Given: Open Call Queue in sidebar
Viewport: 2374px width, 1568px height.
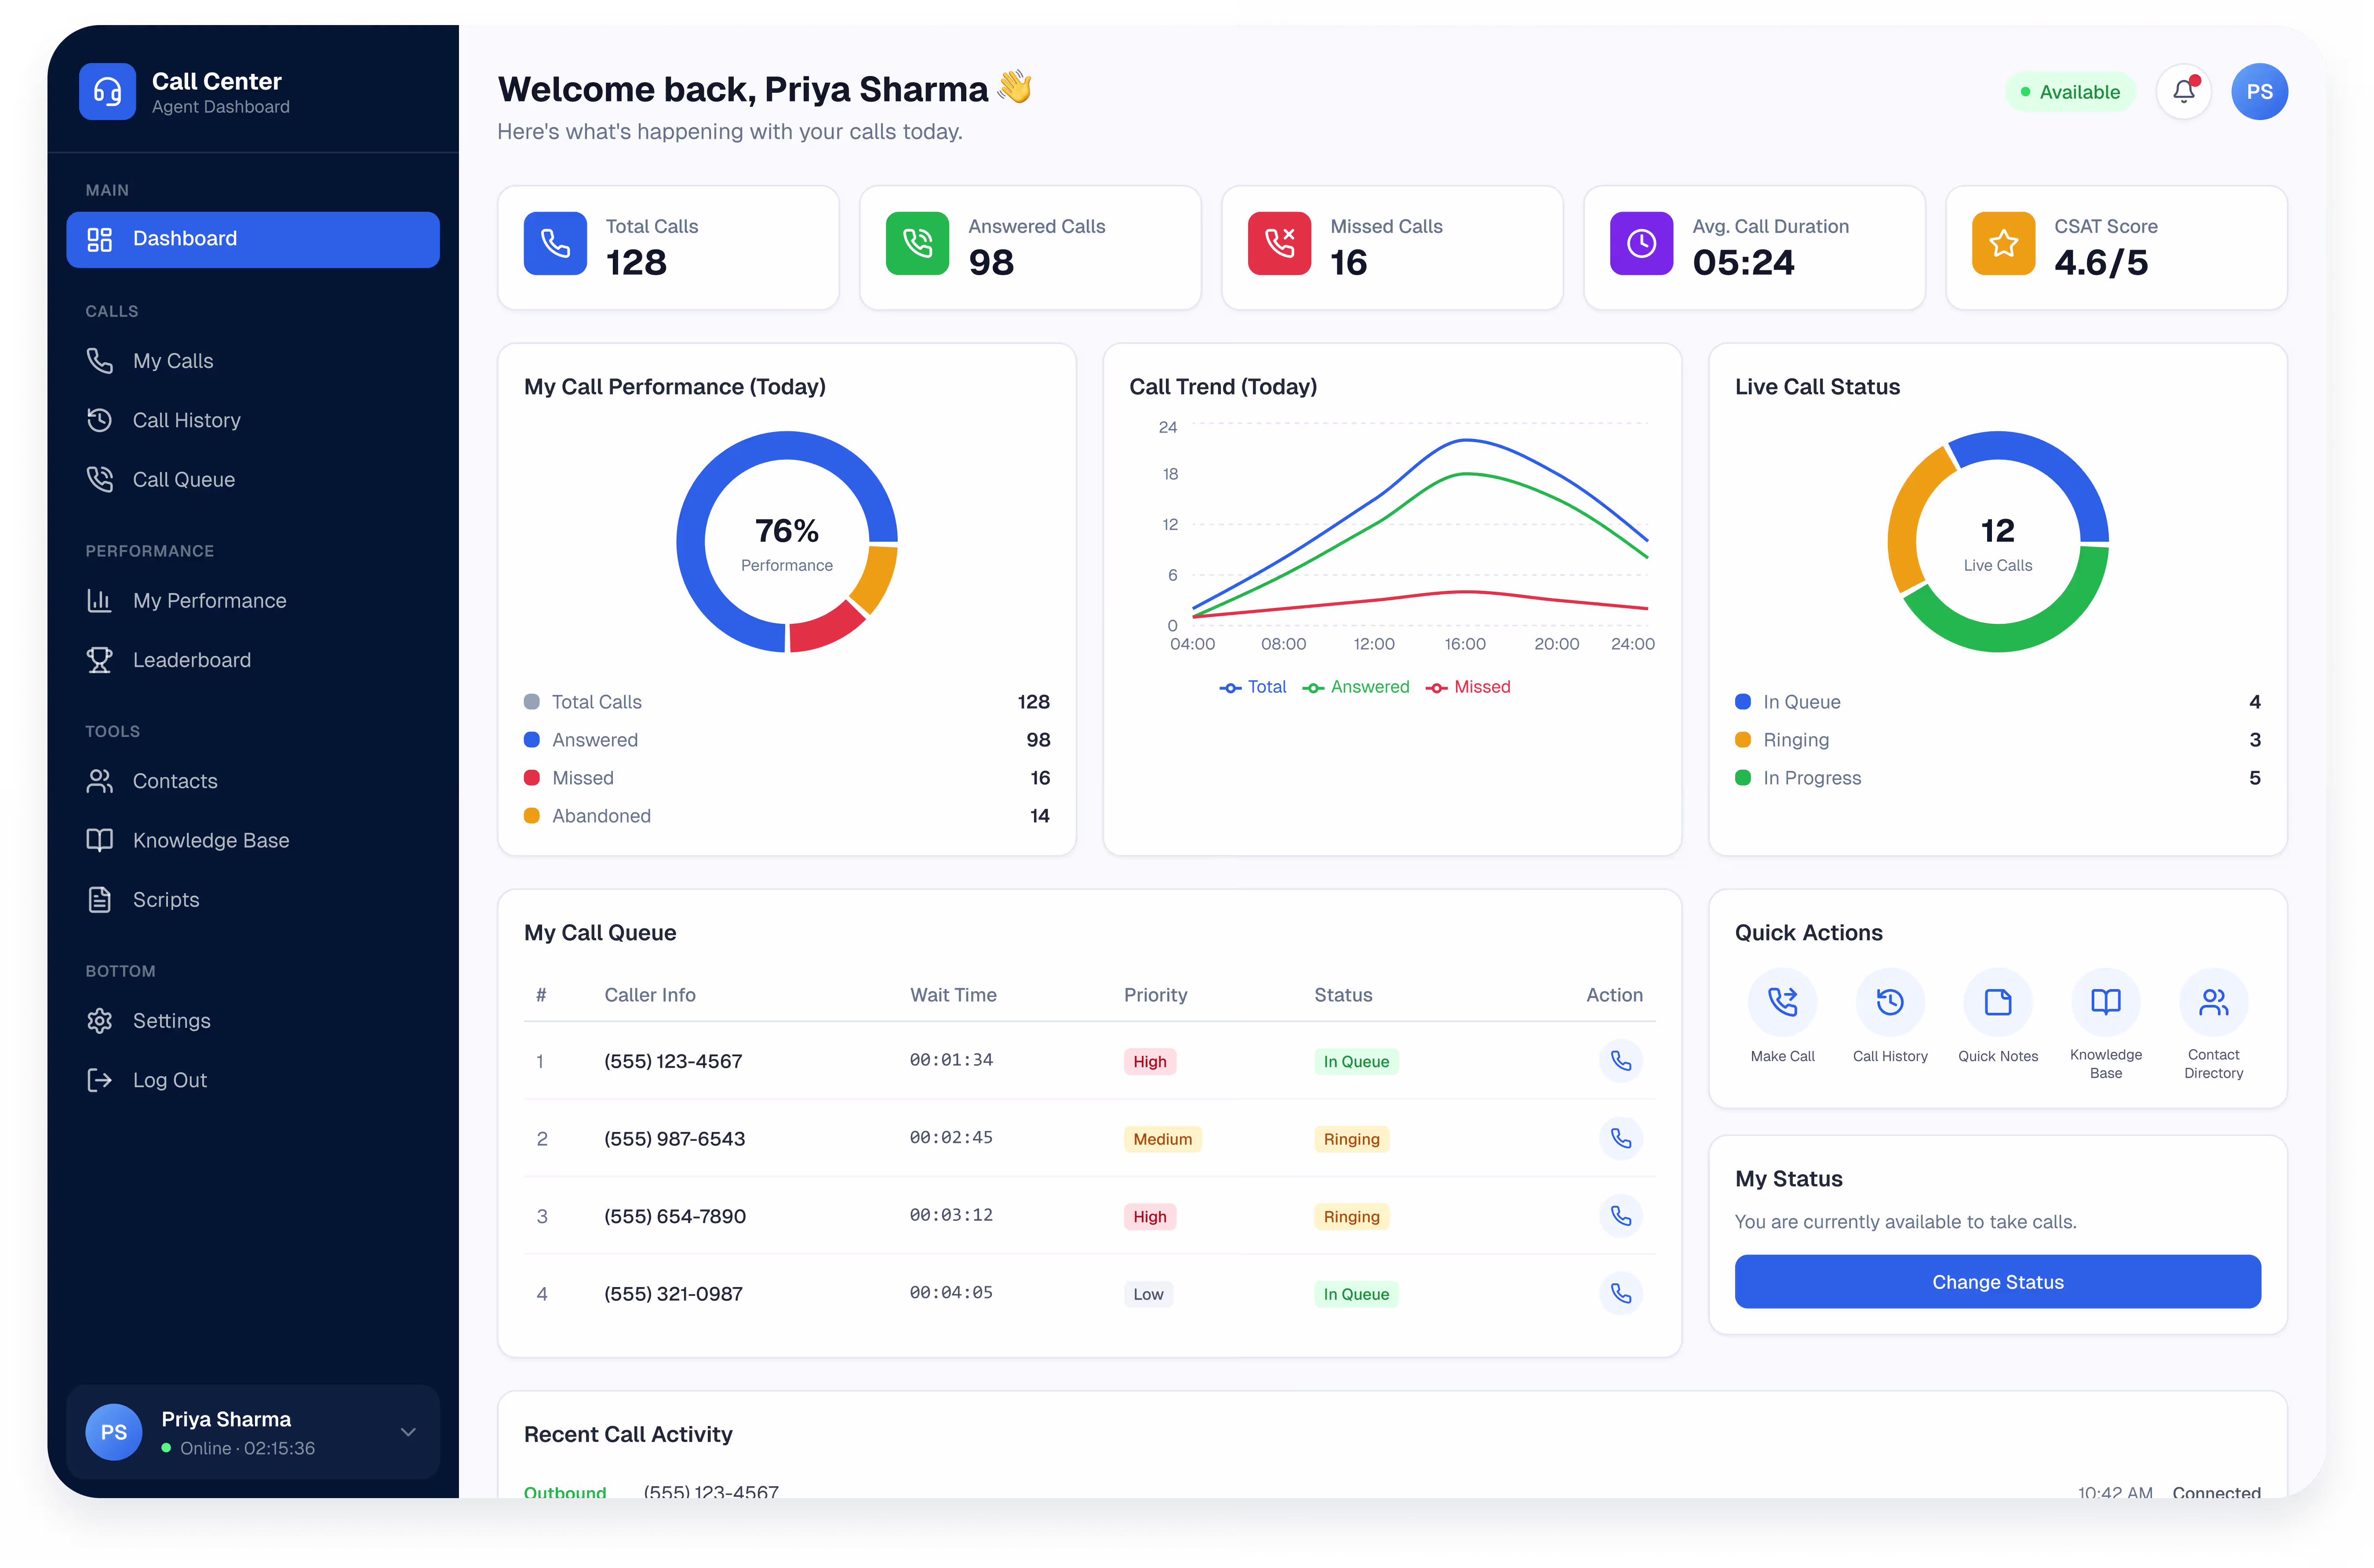Looking at the screenshot, I should (x=253, y=480).
